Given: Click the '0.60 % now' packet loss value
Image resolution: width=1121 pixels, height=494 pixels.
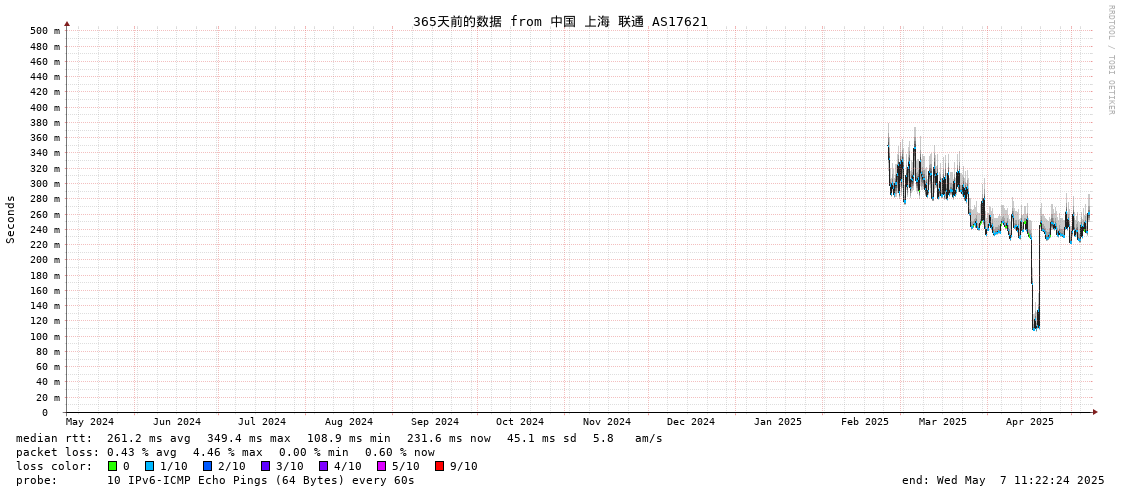Looking at the screenshot, I should [x=400, y=452].
